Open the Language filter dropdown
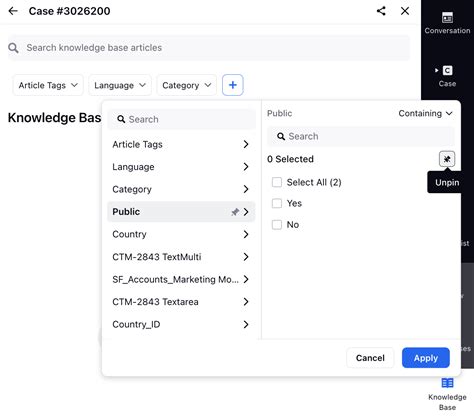474x418 pixels. click(120, 85)
